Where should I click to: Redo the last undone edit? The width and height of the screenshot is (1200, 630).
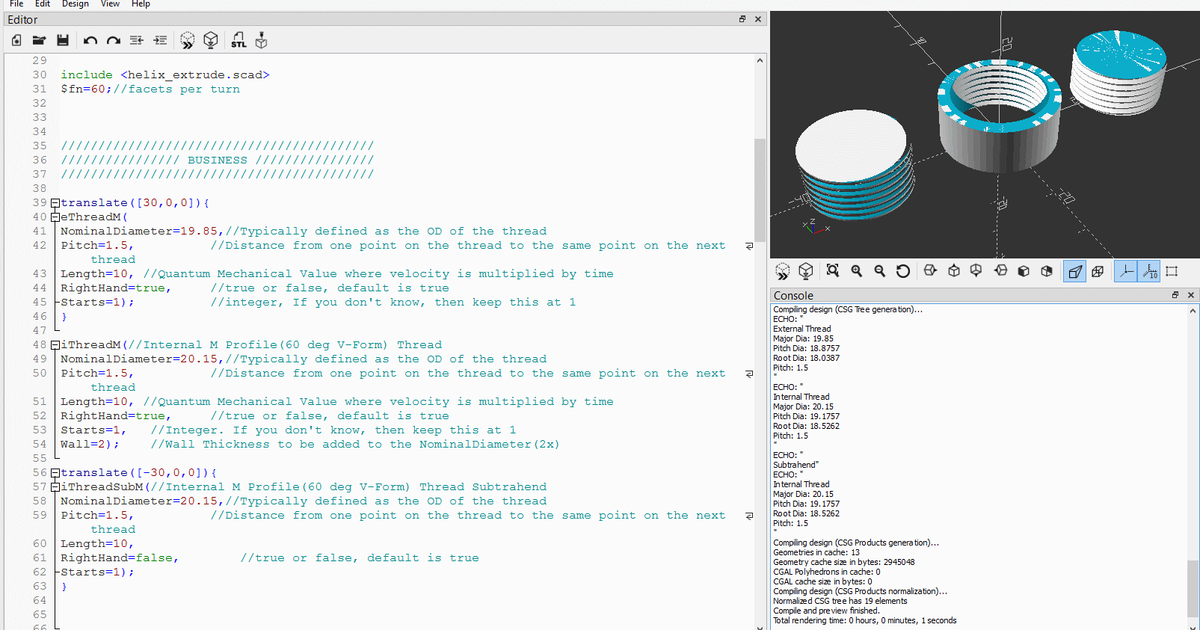(114, 41)
